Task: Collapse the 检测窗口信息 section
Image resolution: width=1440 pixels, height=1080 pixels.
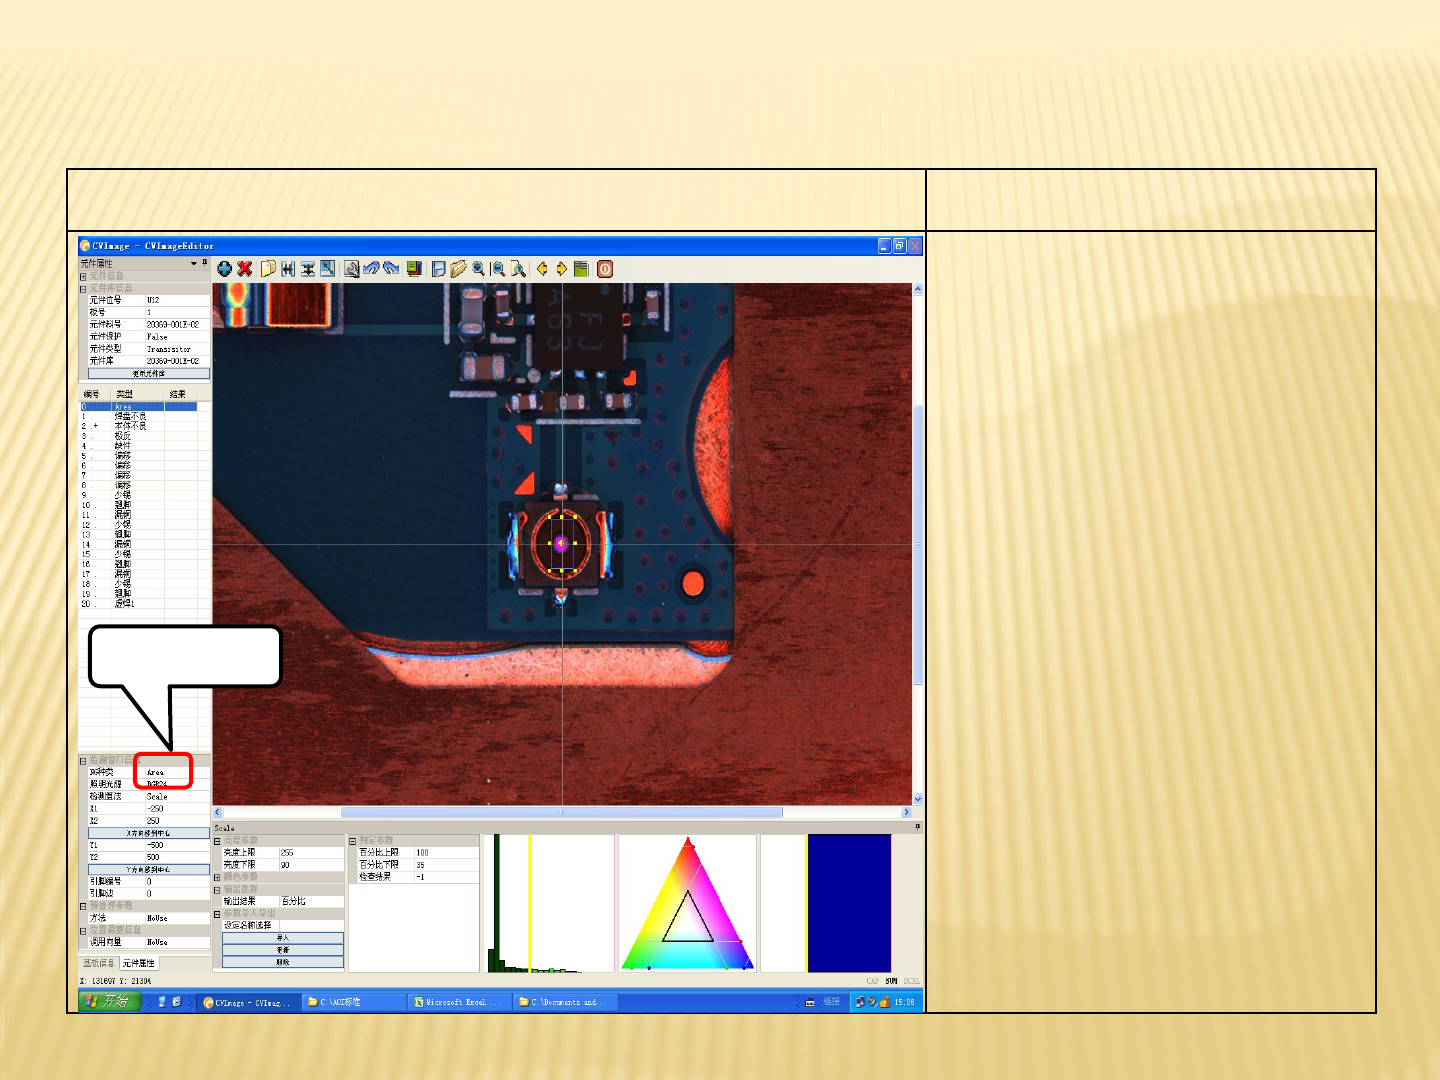Action: [83, 761]
